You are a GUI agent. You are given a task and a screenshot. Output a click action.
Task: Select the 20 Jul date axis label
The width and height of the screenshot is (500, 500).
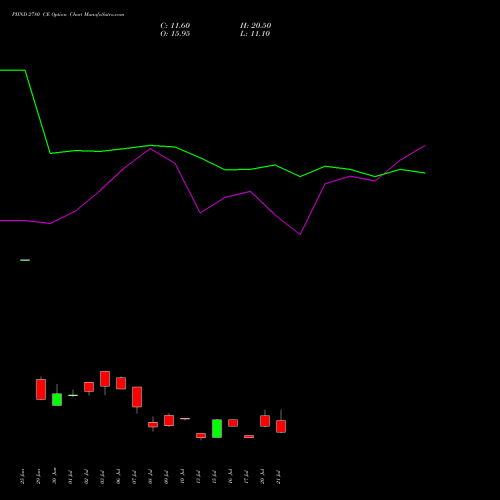(262, 476)
